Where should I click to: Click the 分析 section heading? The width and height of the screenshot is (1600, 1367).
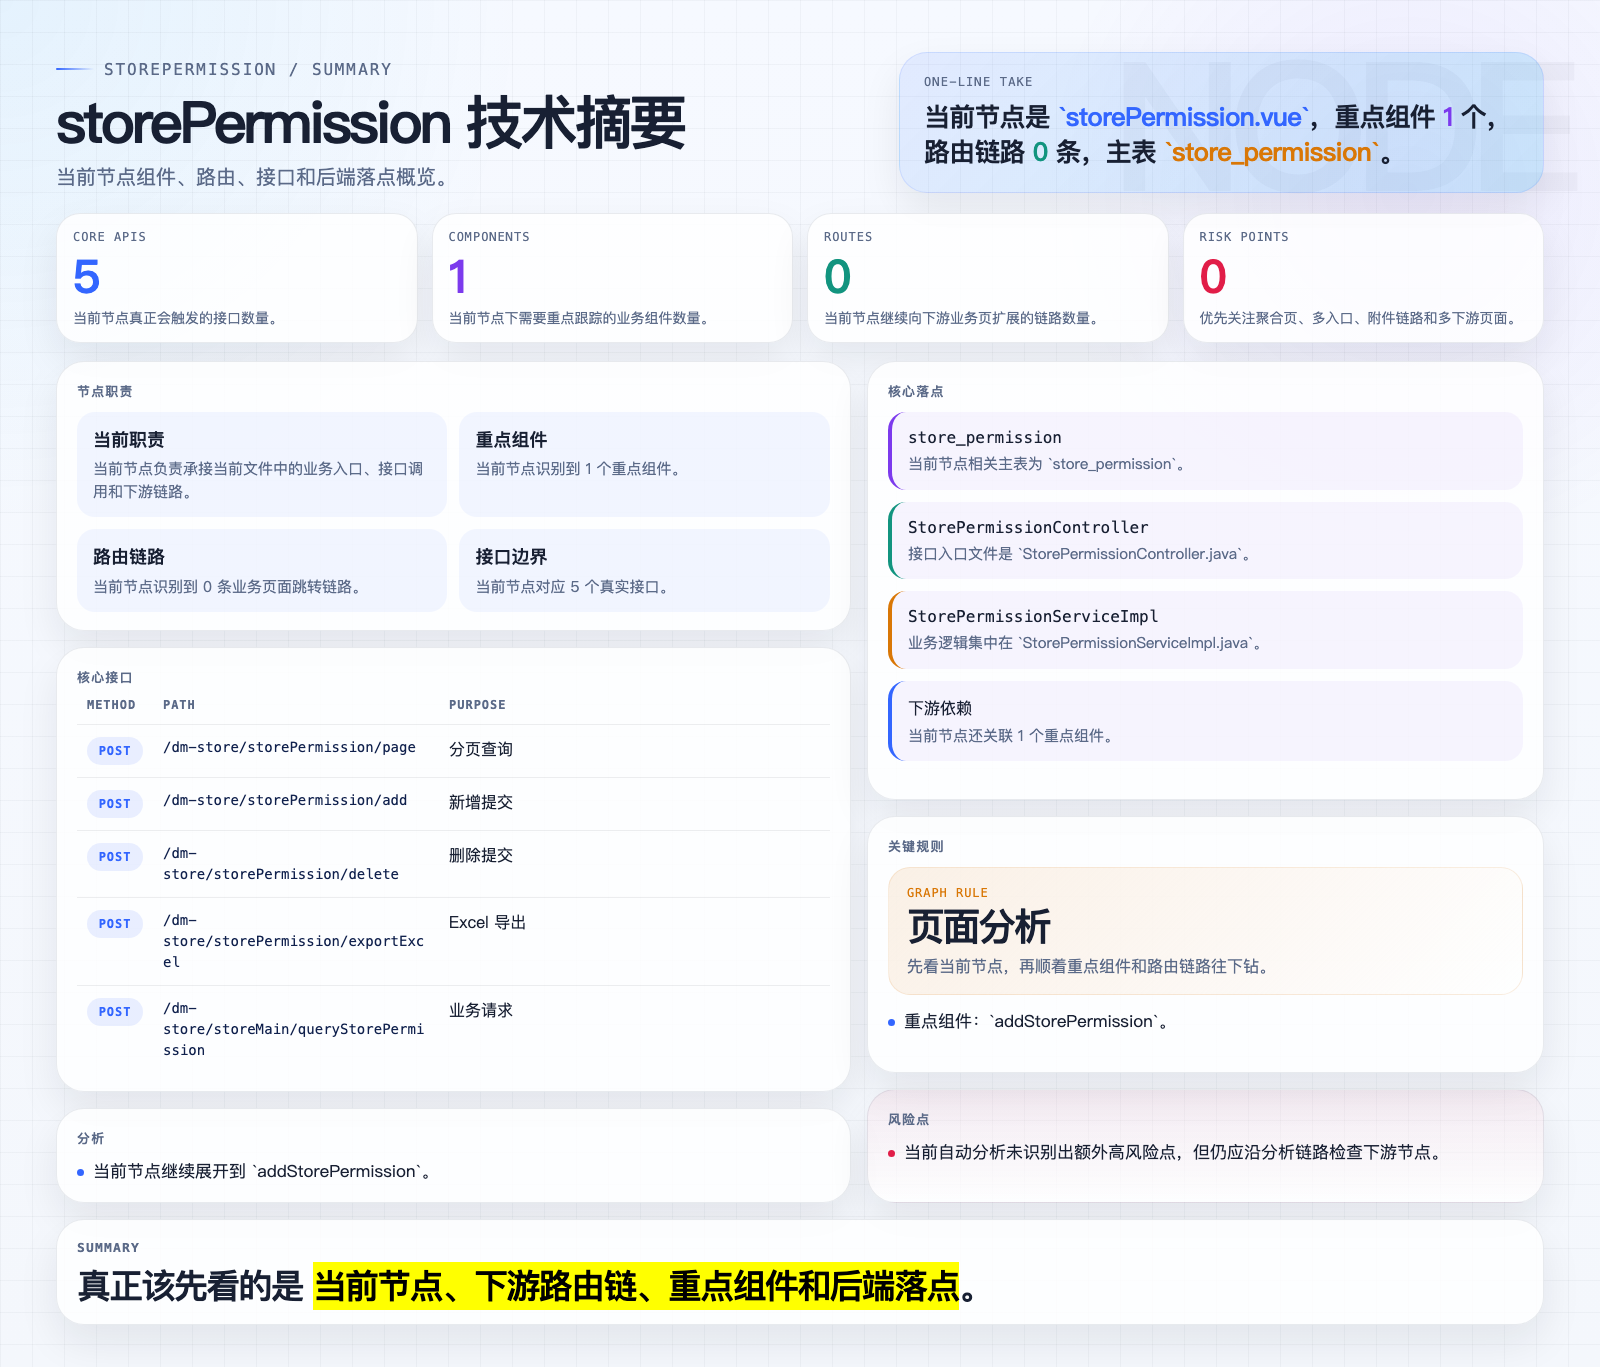click(x=91, y=1138)
